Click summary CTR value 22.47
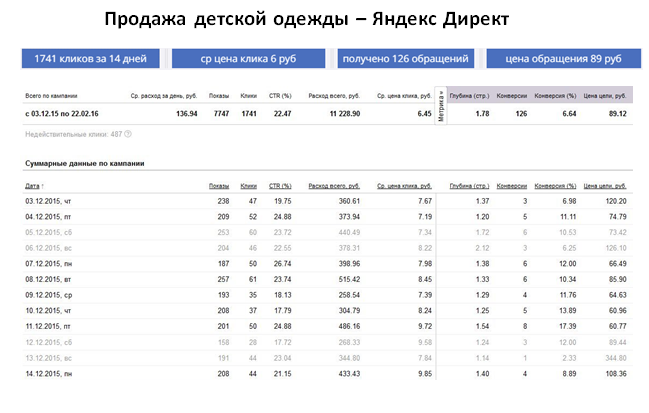The width and height of the screenshot is (649, 413). pos(282,114)
